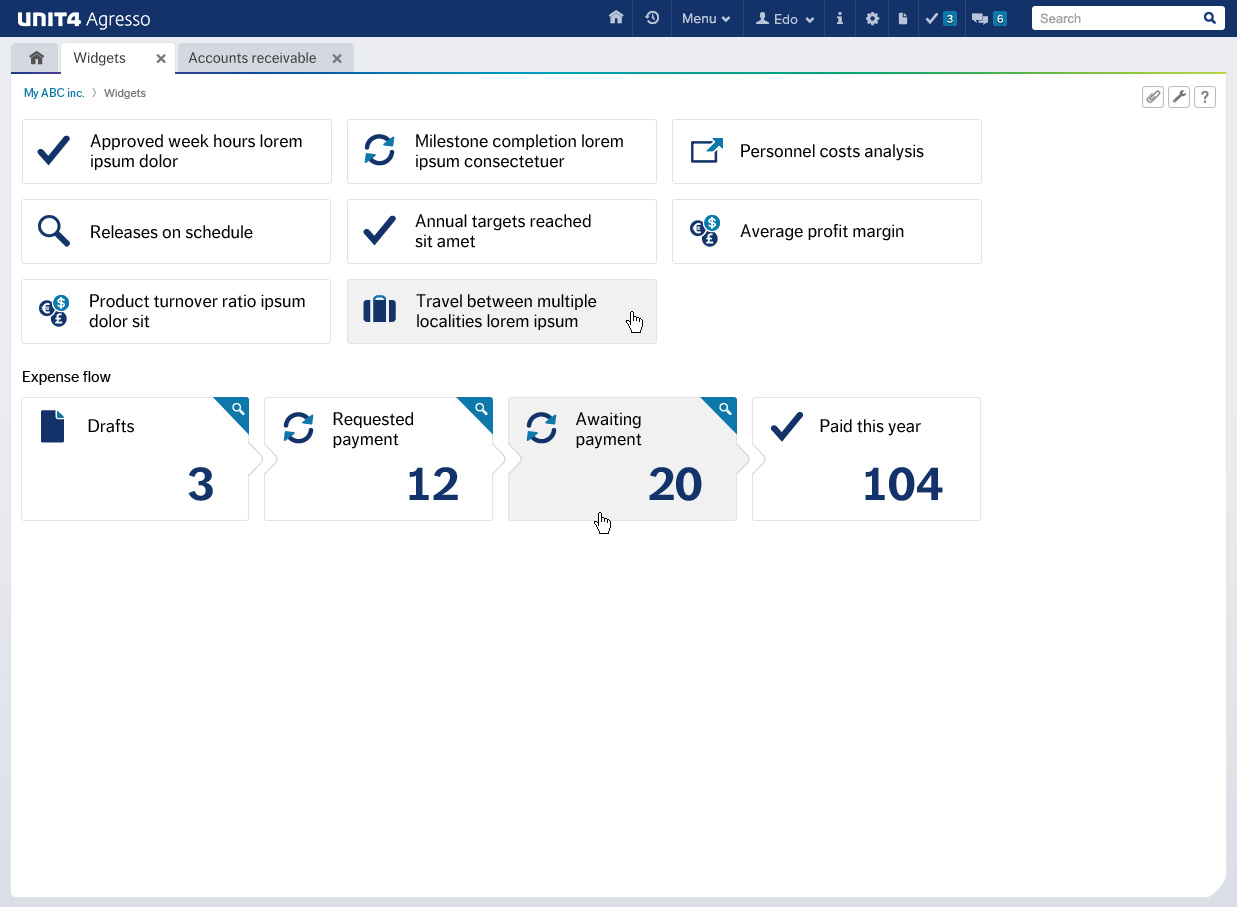Click the document icon in top bar
The width and height of the screenshot is (1237, 907).
[902, 18]
